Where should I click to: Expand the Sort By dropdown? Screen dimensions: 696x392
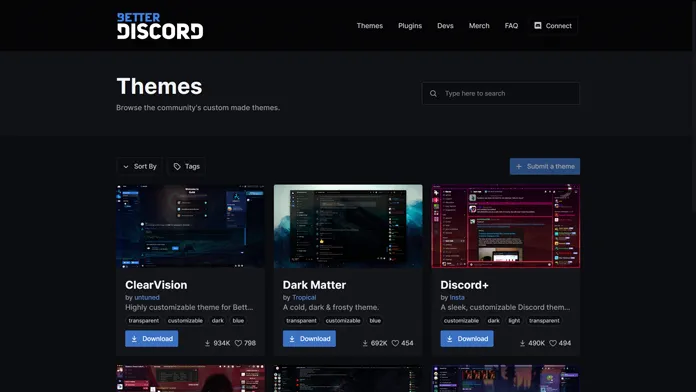click(x=140, y=166)
